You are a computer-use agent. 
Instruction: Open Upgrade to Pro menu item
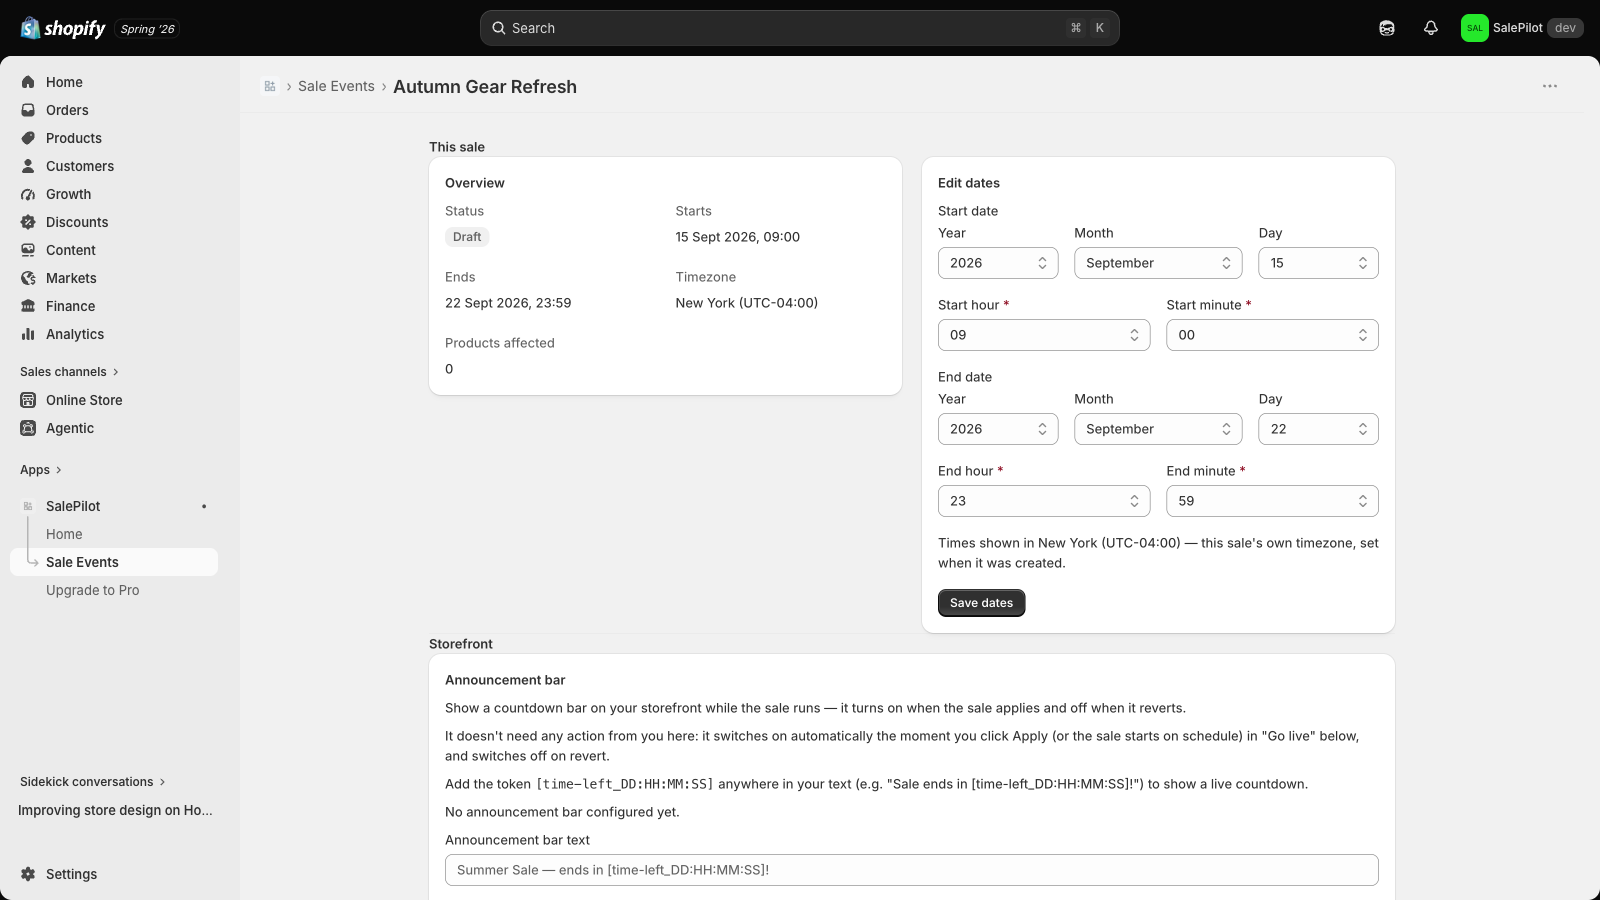point(92,590)
